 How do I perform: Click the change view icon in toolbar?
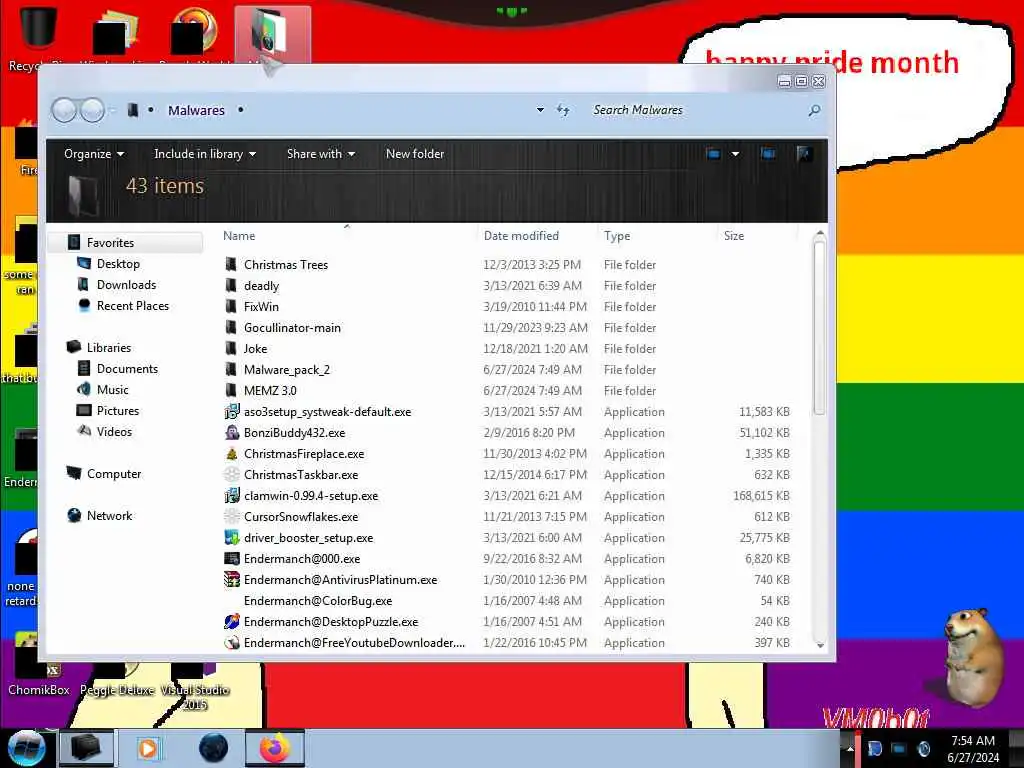pyautogui.click(x=713, y=154)
